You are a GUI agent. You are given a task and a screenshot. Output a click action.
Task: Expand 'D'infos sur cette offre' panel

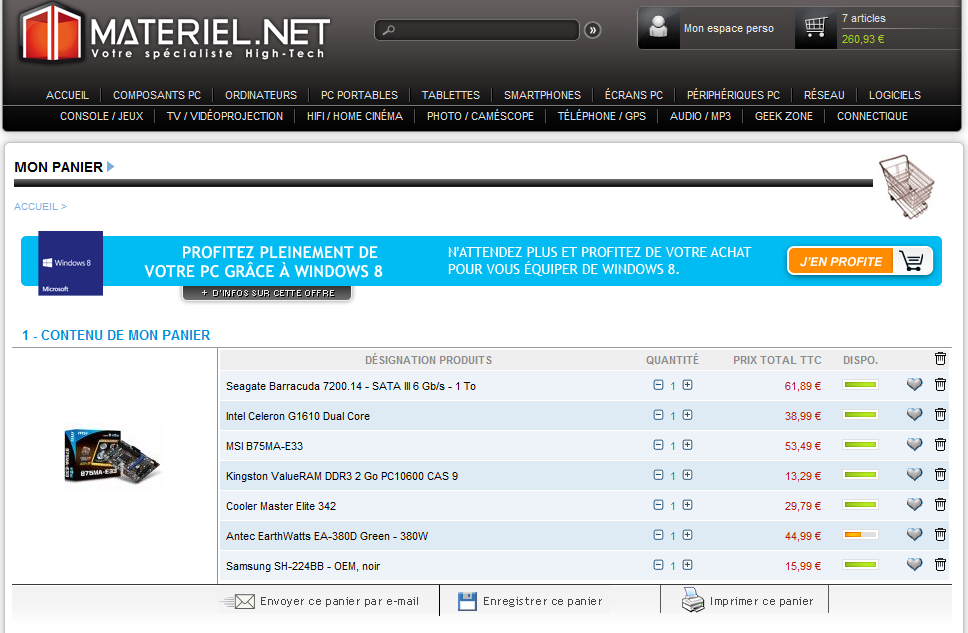[x=267, y=293]
